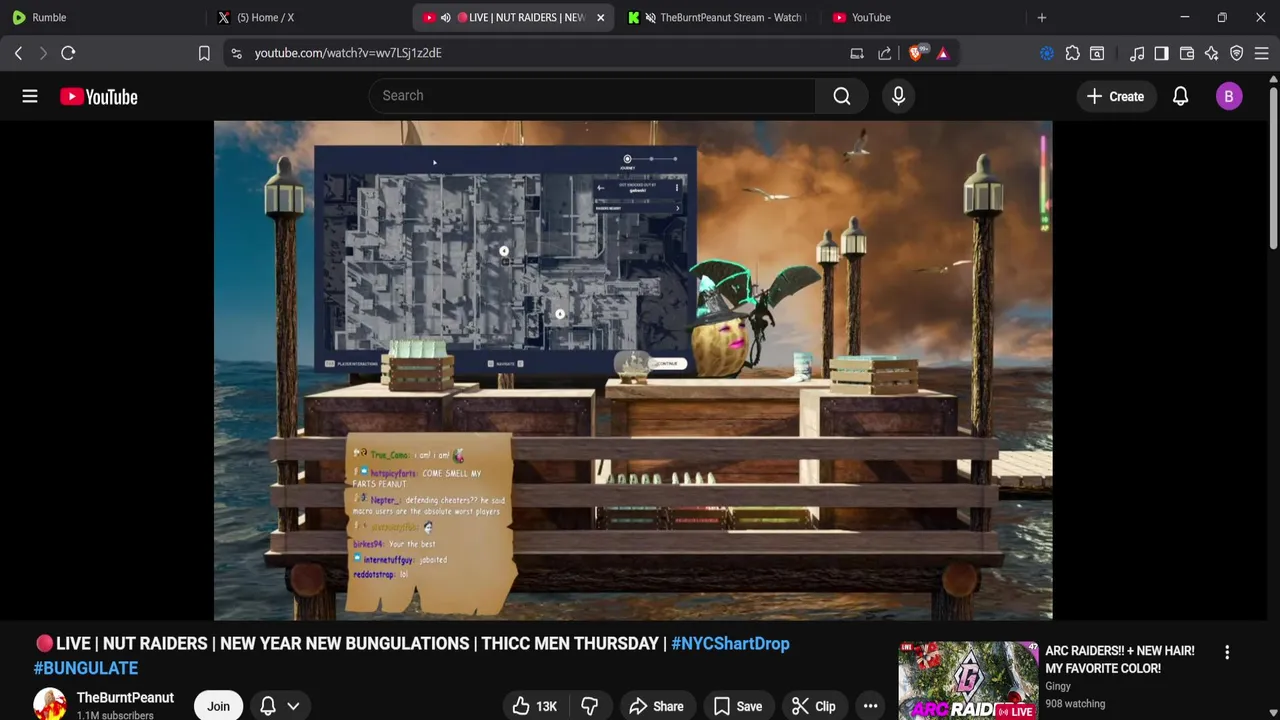Click the YouTube Search box

pos(592,96)
